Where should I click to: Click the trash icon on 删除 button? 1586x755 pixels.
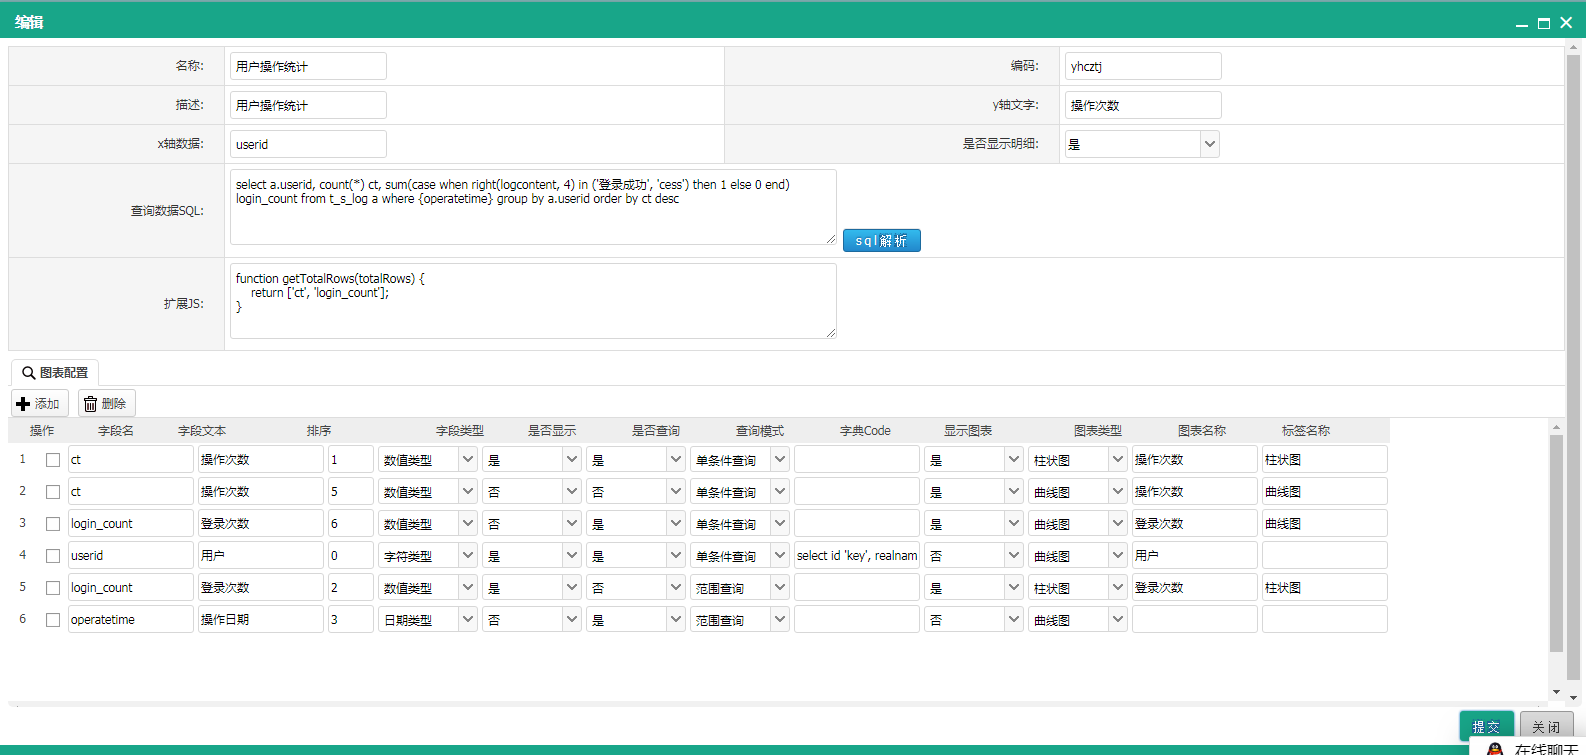pyautogui.click(x=90, y=404)
